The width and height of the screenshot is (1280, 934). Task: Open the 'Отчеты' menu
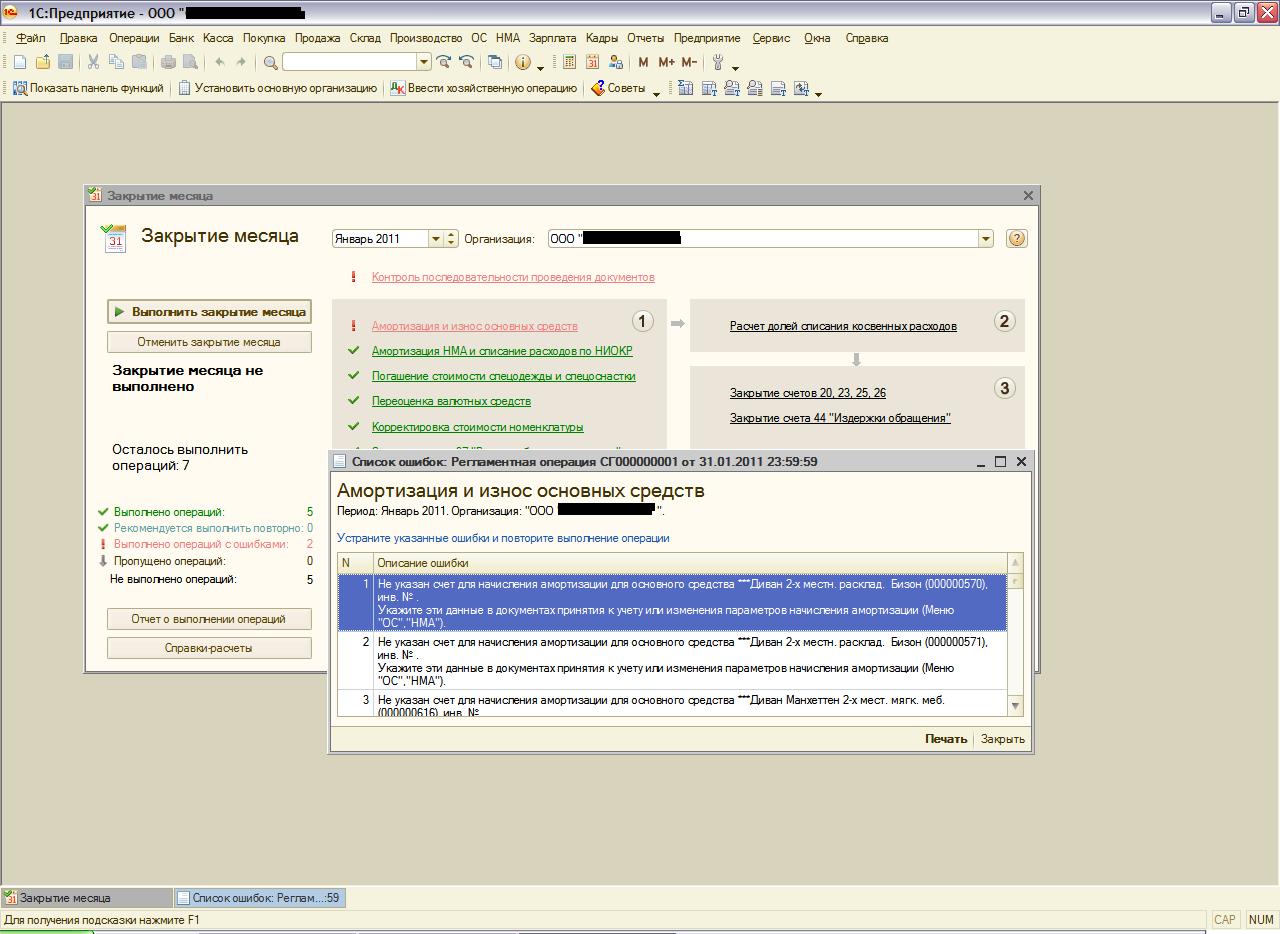(645, 38)
